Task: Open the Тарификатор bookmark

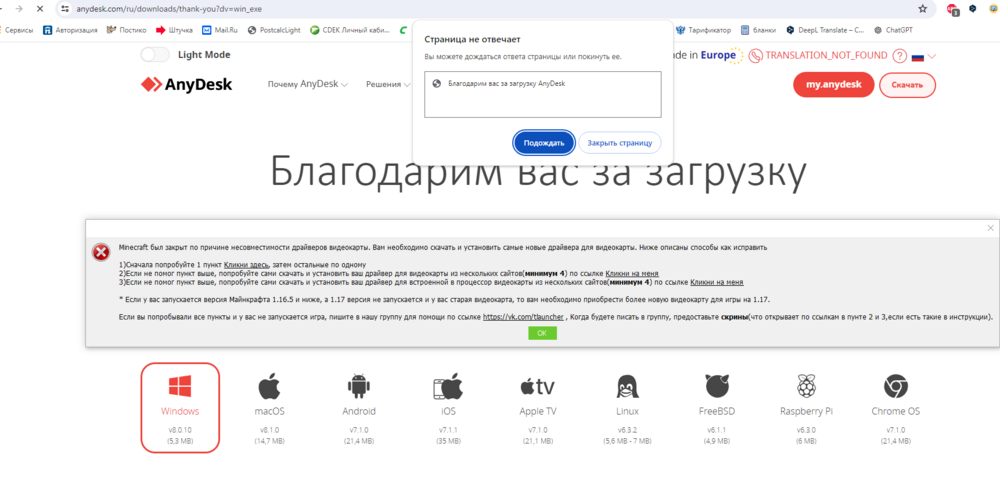Action: click(703, 29)
